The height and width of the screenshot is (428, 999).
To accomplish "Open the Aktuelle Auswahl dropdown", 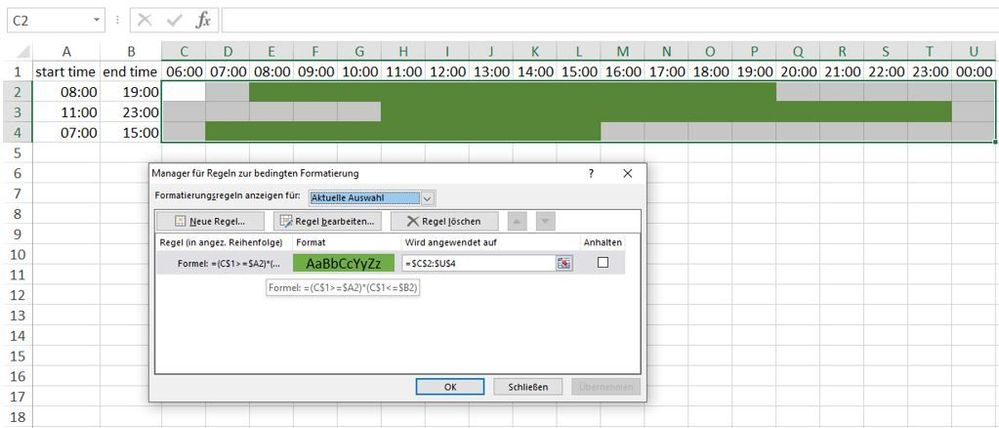I will [x=428, y=198].
